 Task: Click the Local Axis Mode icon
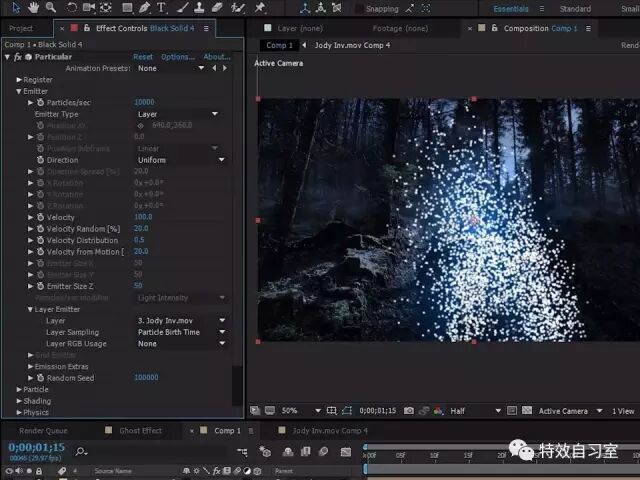point(305,8)
